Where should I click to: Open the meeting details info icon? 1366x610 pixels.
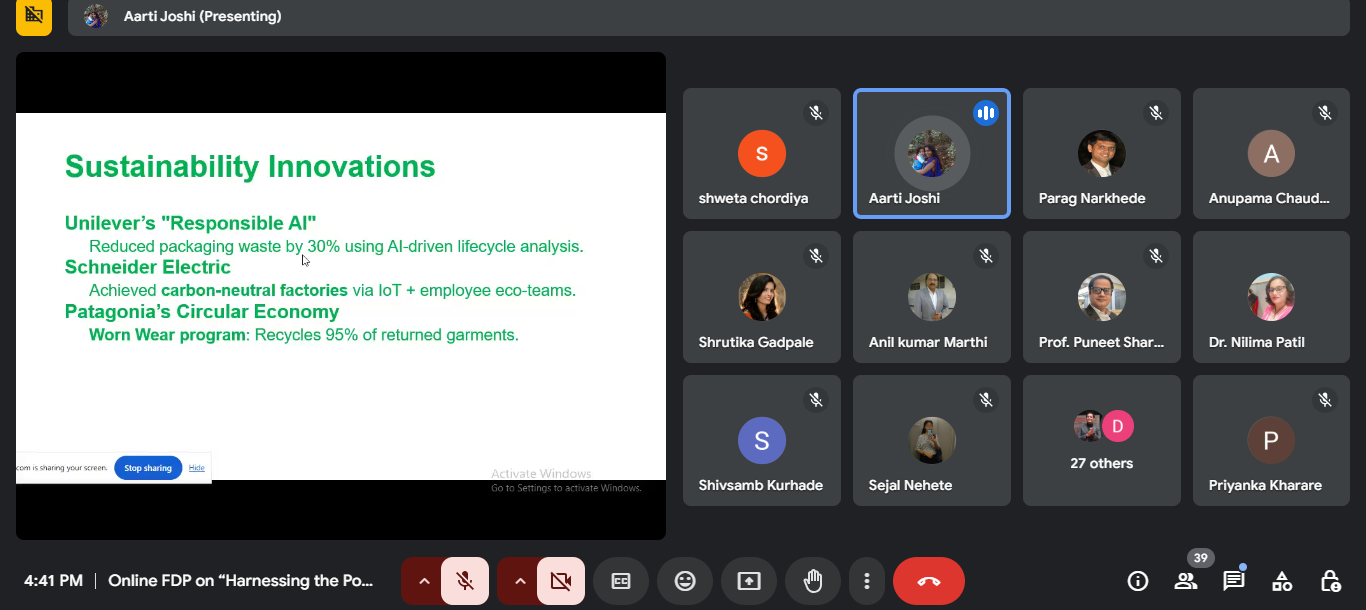pyautogui.click(x=1137, y=581)
